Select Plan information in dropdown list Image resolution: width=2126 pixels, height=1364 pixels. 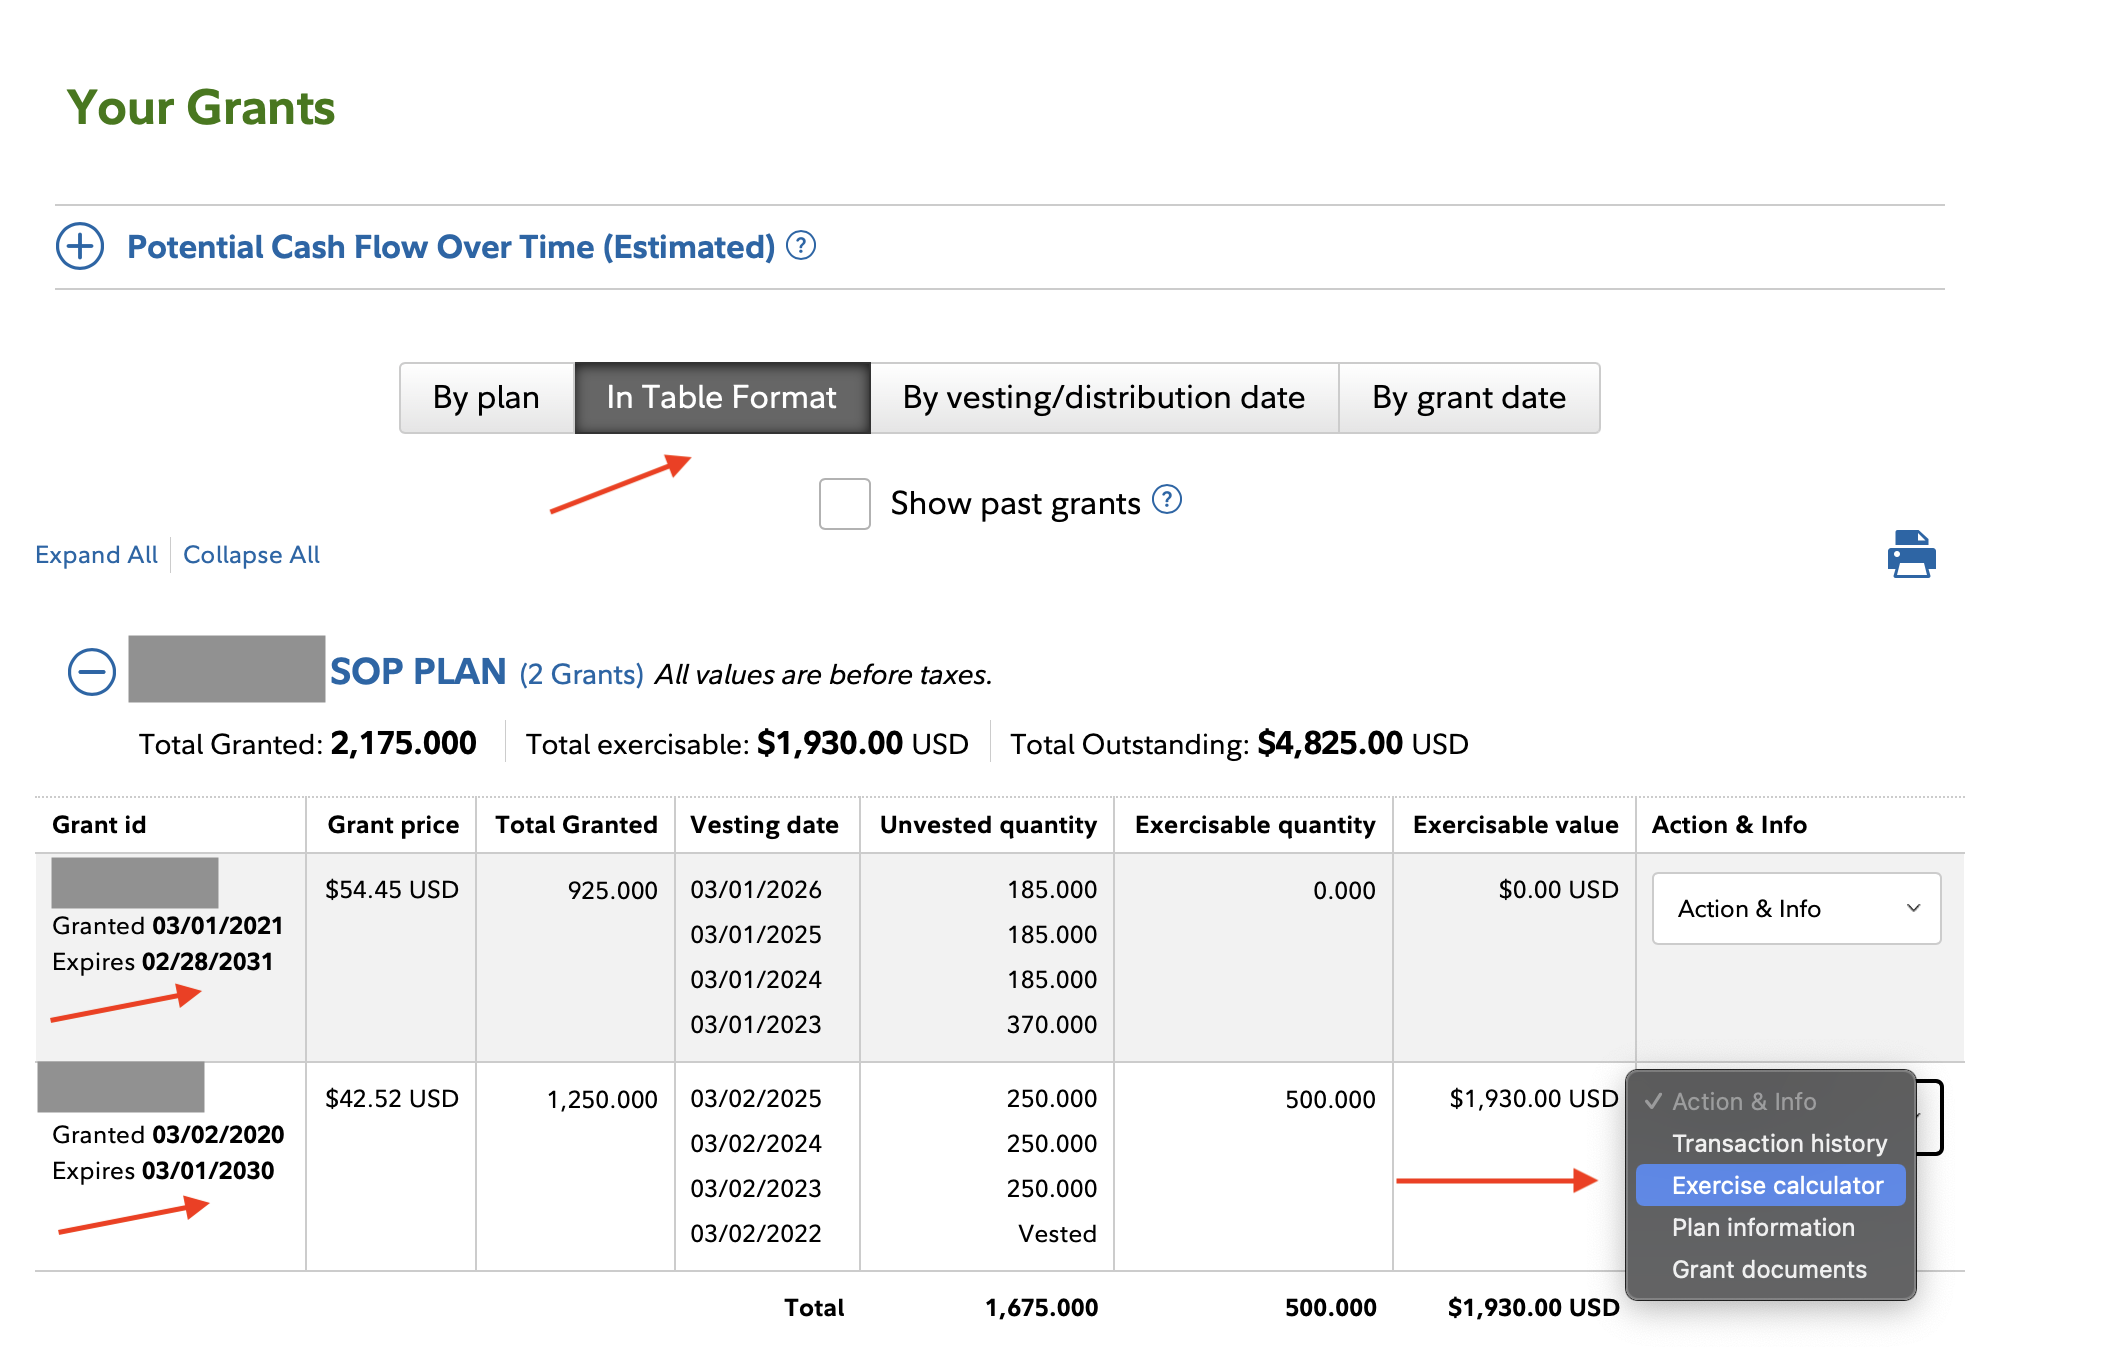(x=1763, y=1227)
